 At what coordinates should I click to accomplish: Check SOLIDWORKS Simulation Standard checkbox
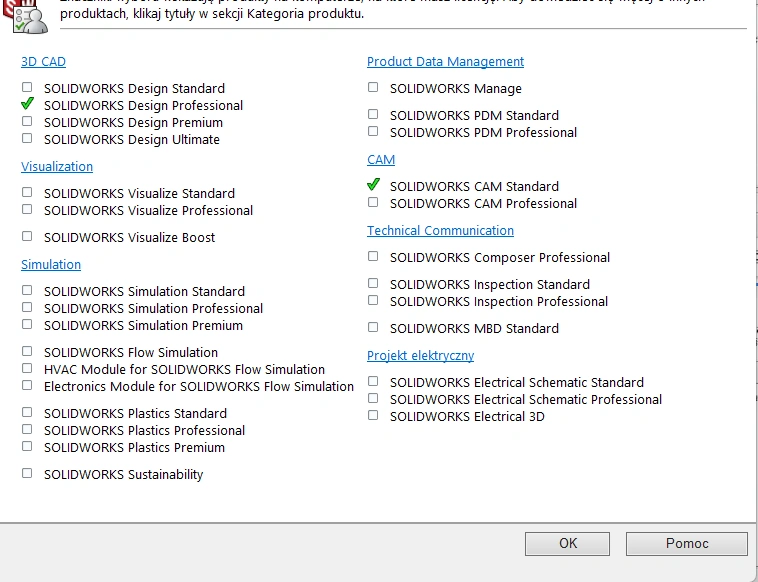(x=27, y=291)
